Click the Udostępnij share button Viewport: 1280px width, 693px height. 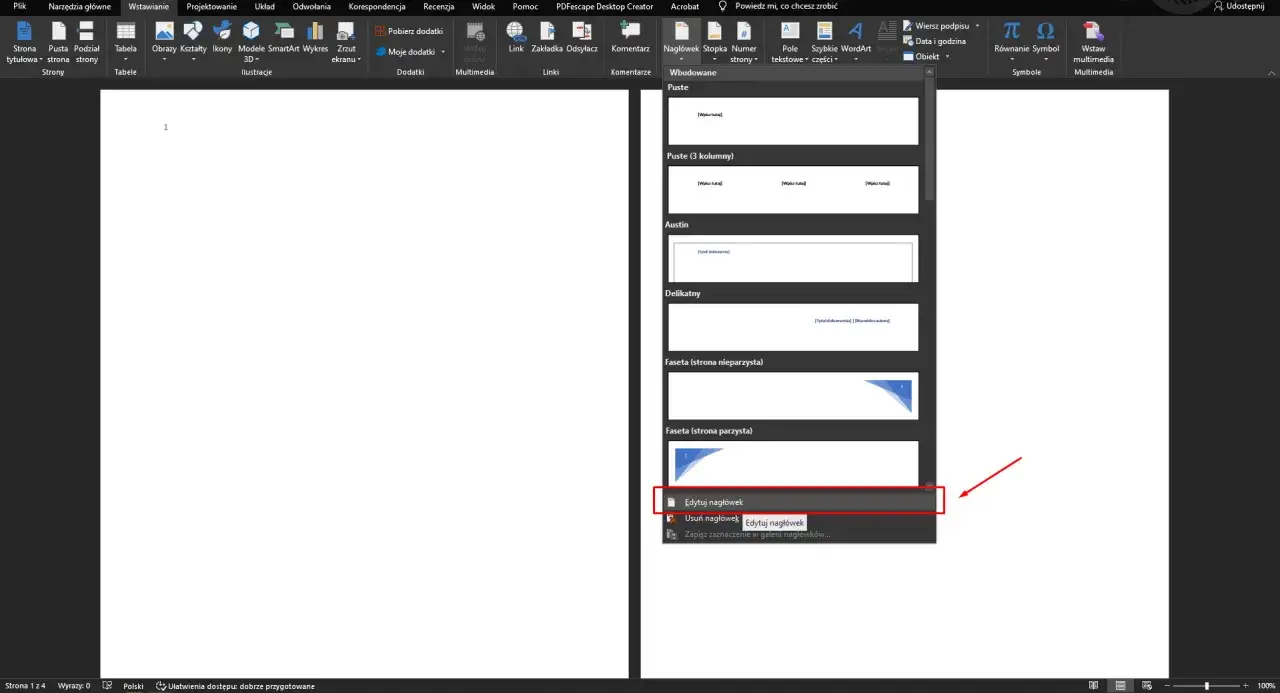[1238, 6]
